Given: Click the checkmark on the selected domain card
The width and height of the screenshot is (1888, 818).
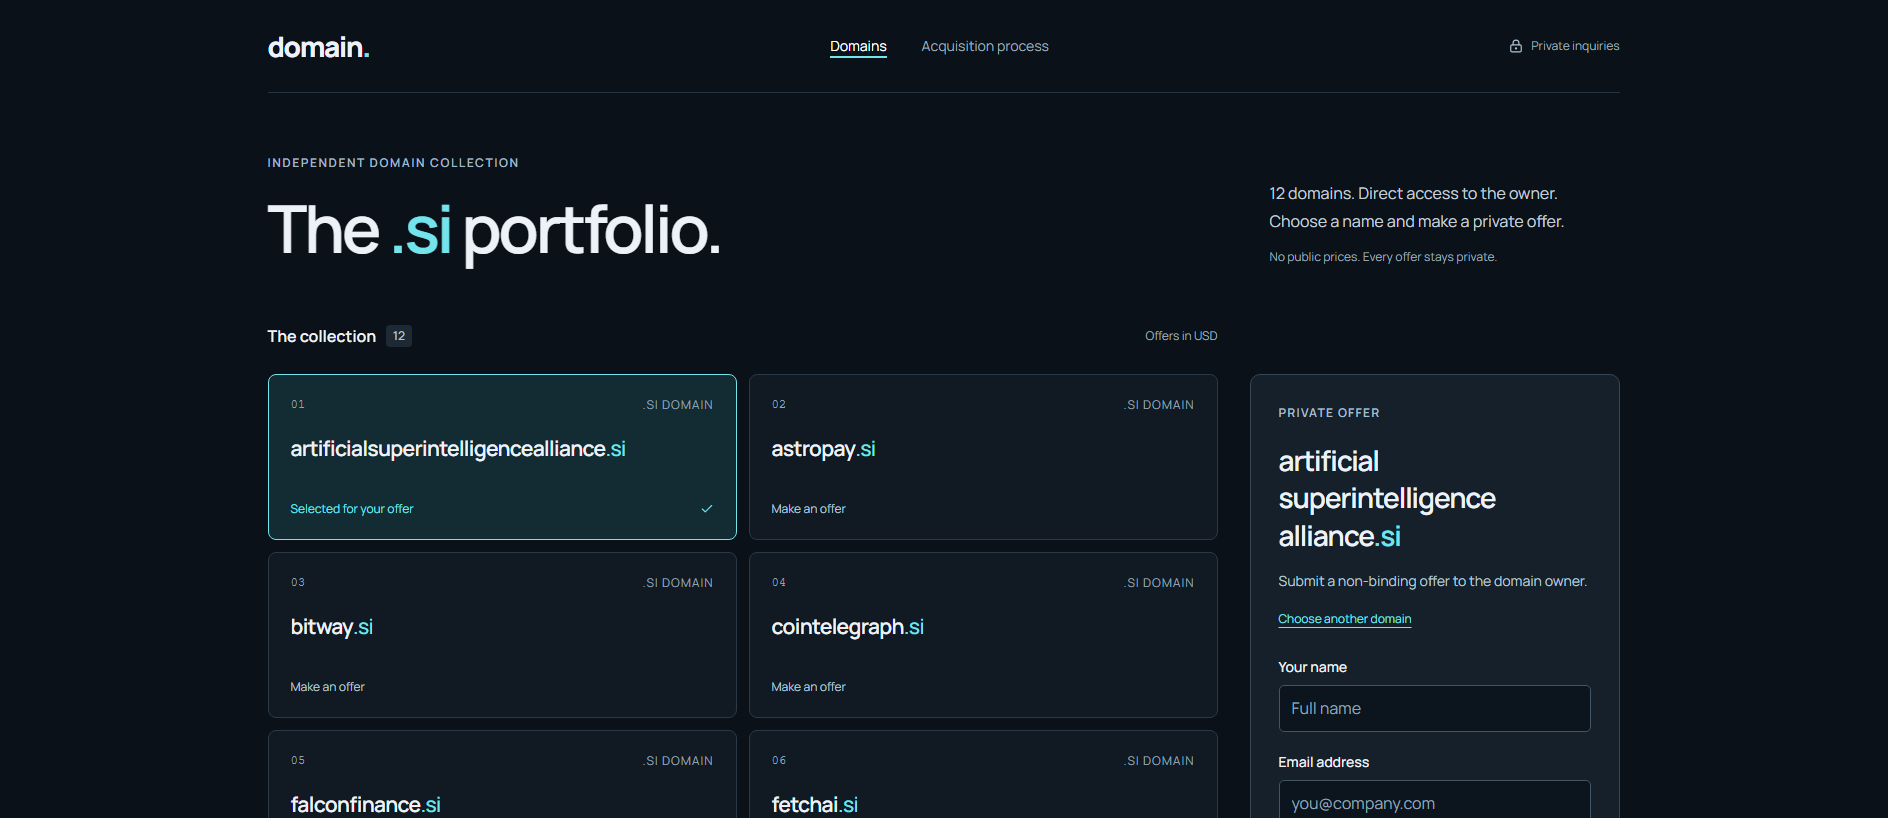Looking at the screenshot, I should point(707,509).
